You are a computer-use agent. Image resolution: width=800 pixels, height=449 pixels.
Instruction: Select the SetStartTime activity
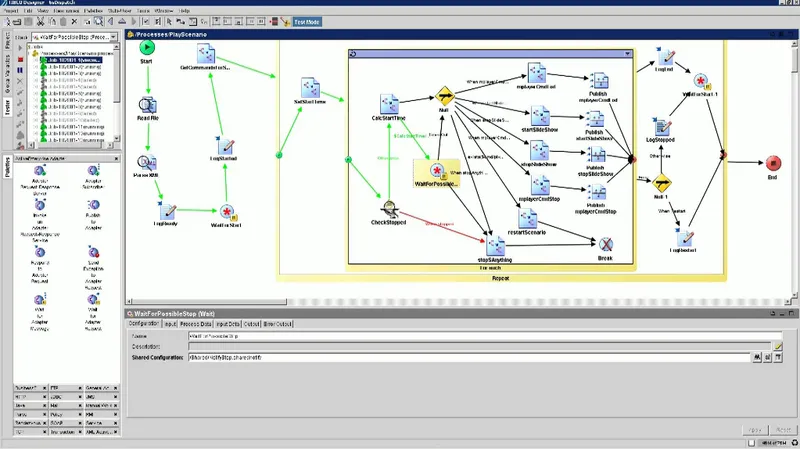pos(310,88)
